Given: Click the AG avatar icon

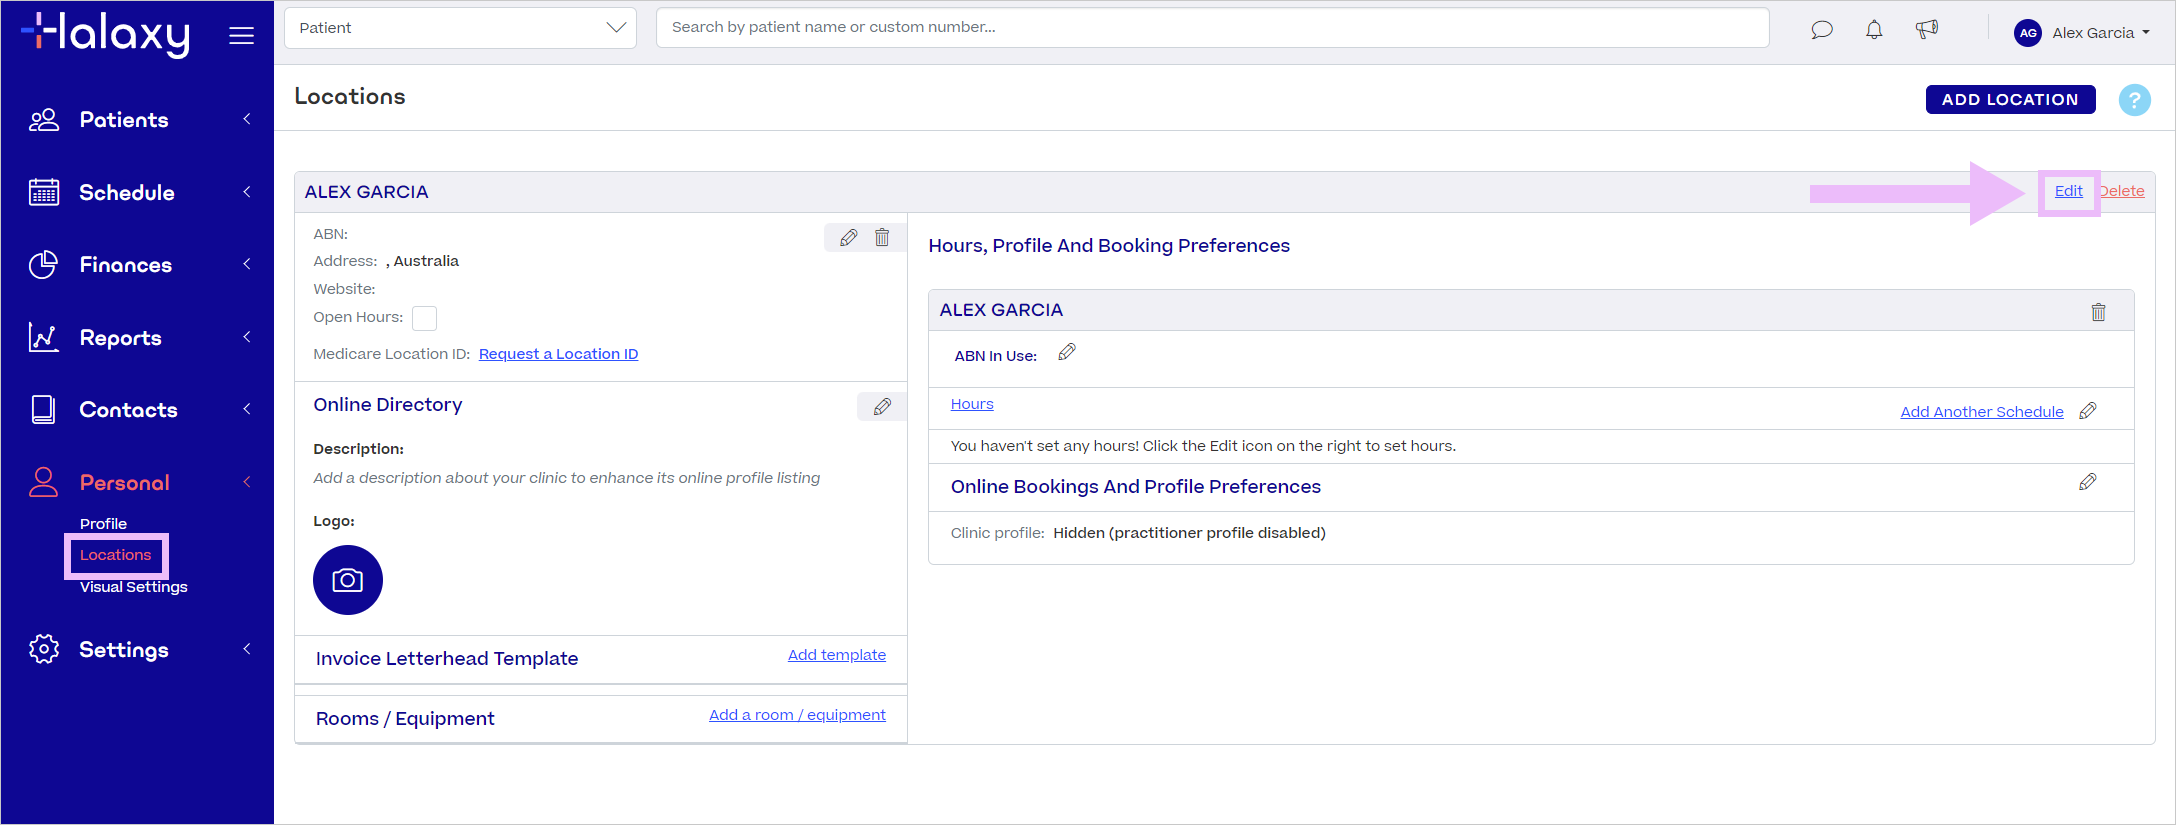Looking at the screenshot, I should [2028, 33].
